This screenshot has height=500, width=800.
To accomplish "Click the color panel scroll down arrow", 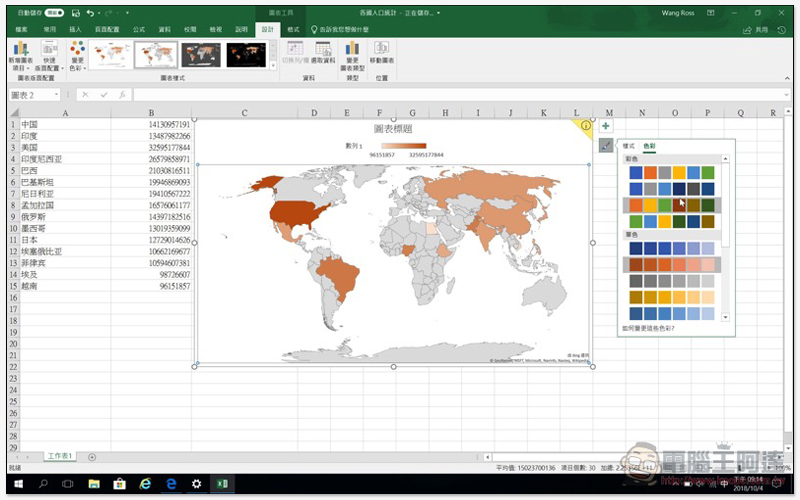I will click(725, 317).
